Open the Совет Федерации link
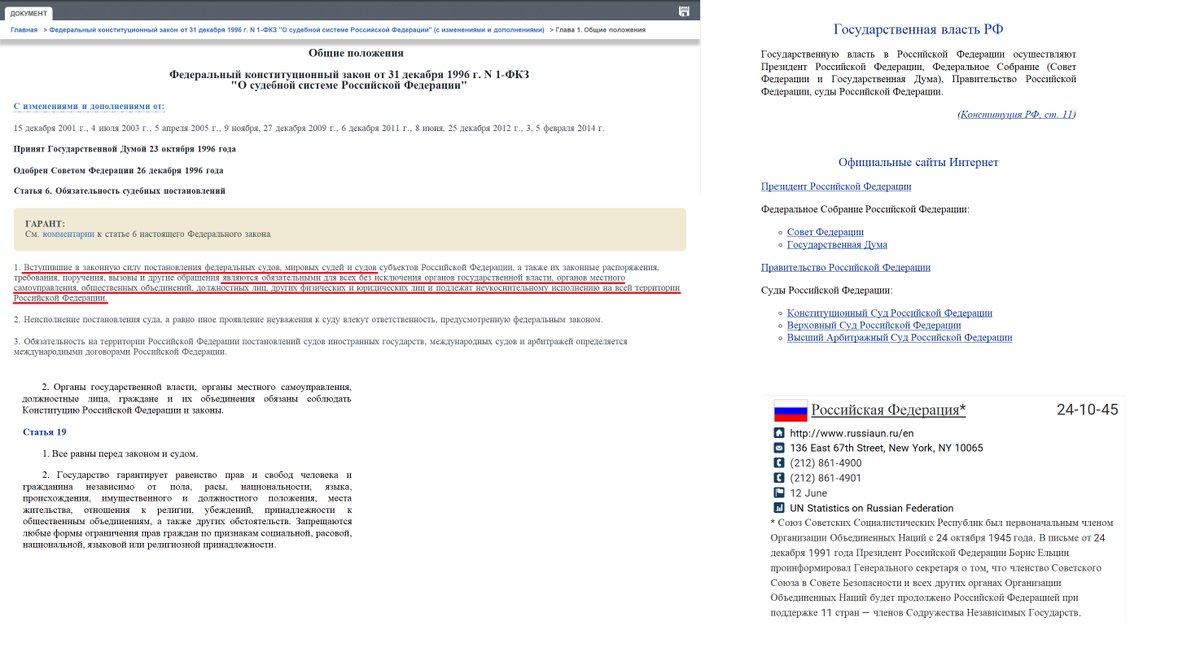 (826, 232)
